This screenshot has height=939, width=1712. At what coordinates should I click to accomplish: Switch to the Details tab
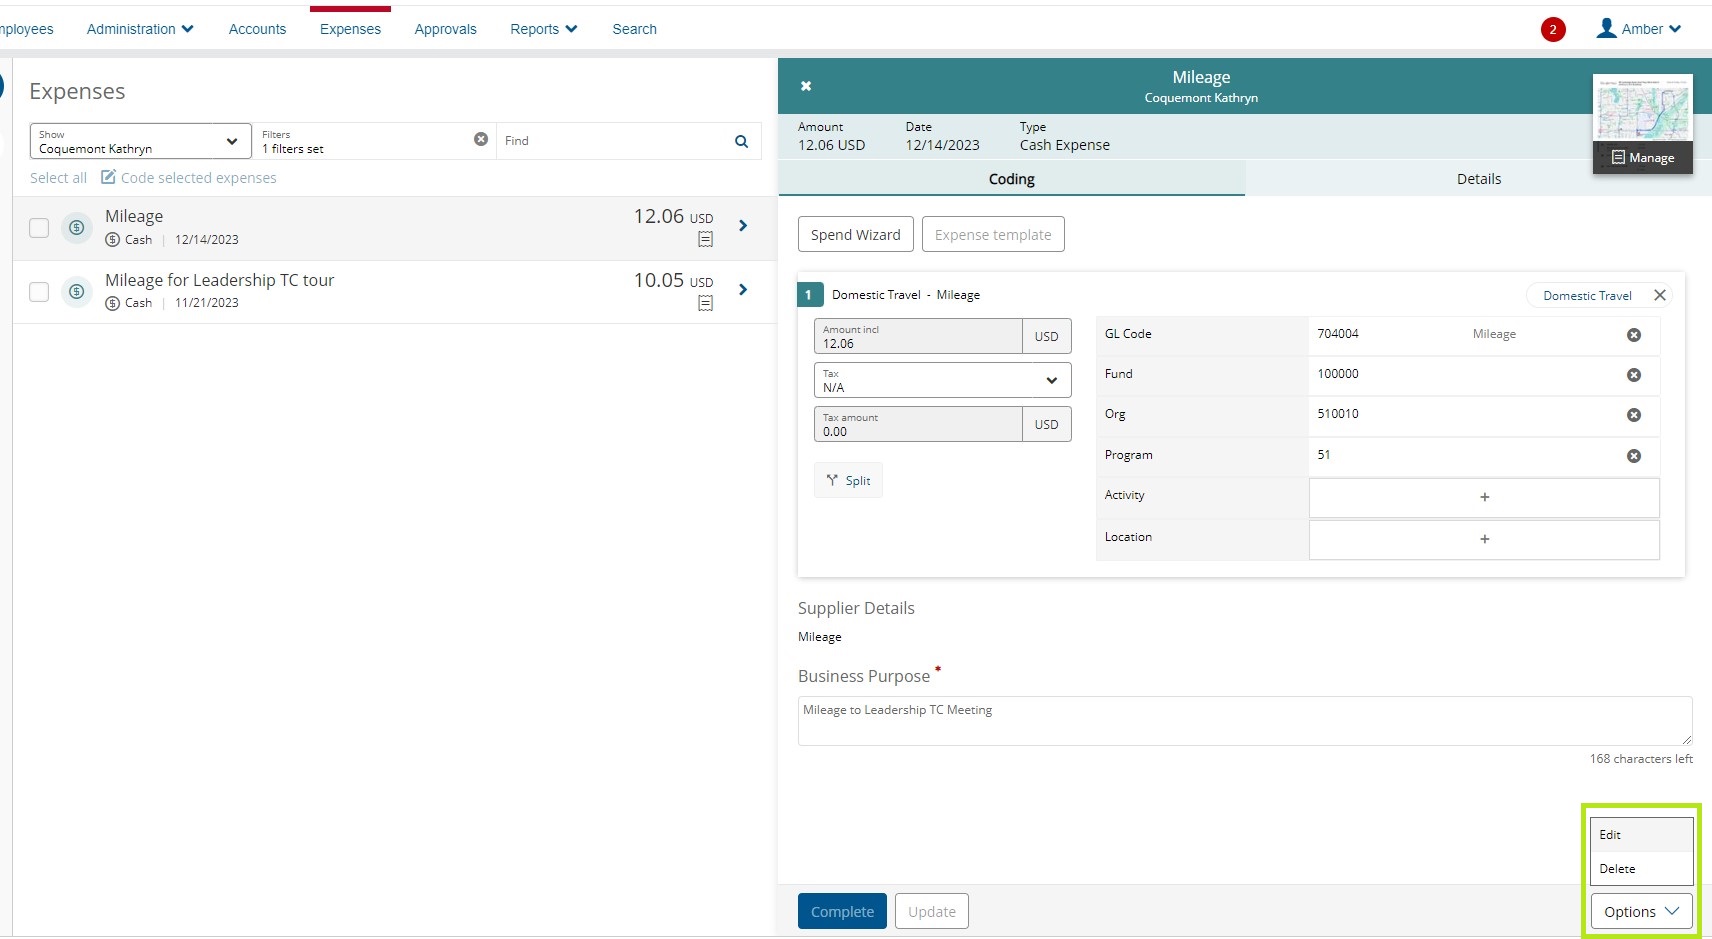[1478, 179]
